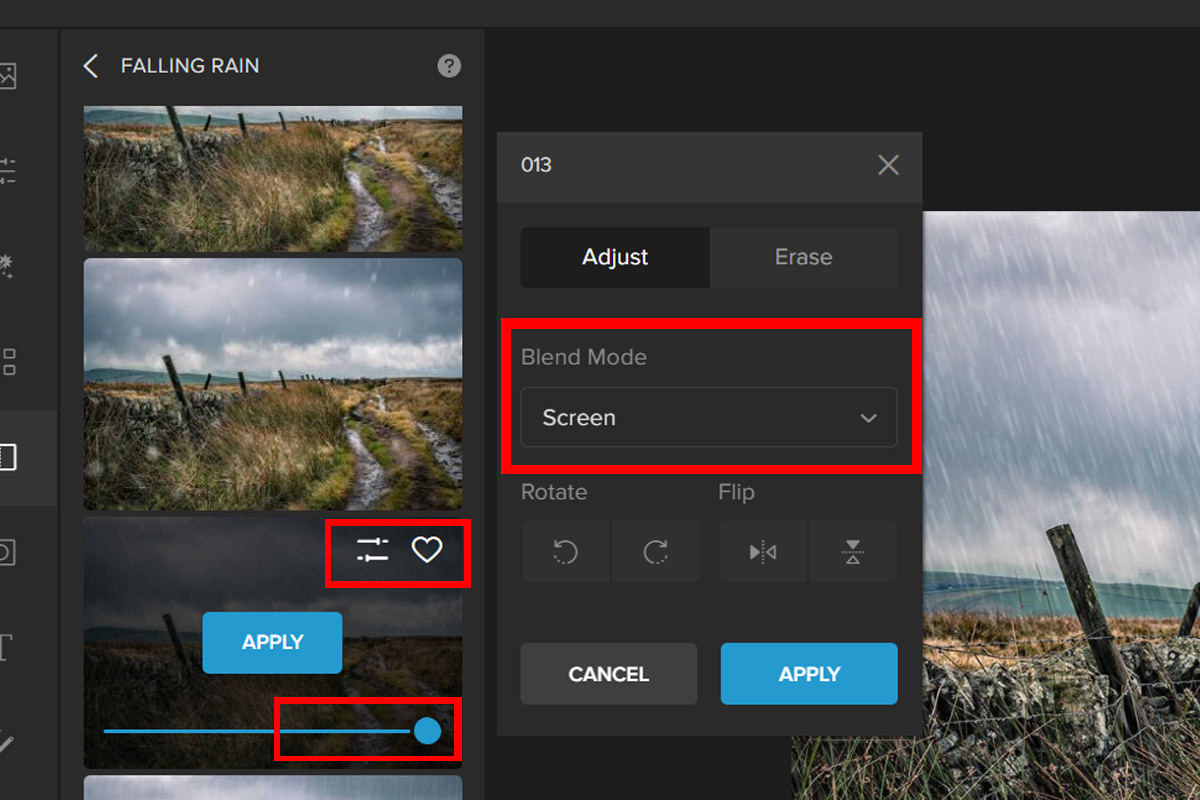Viewport: 1200px width, 800px height.
Task: Select the second rain effect thumbnail
Action: pyautogui.click(x=272, y=384)
